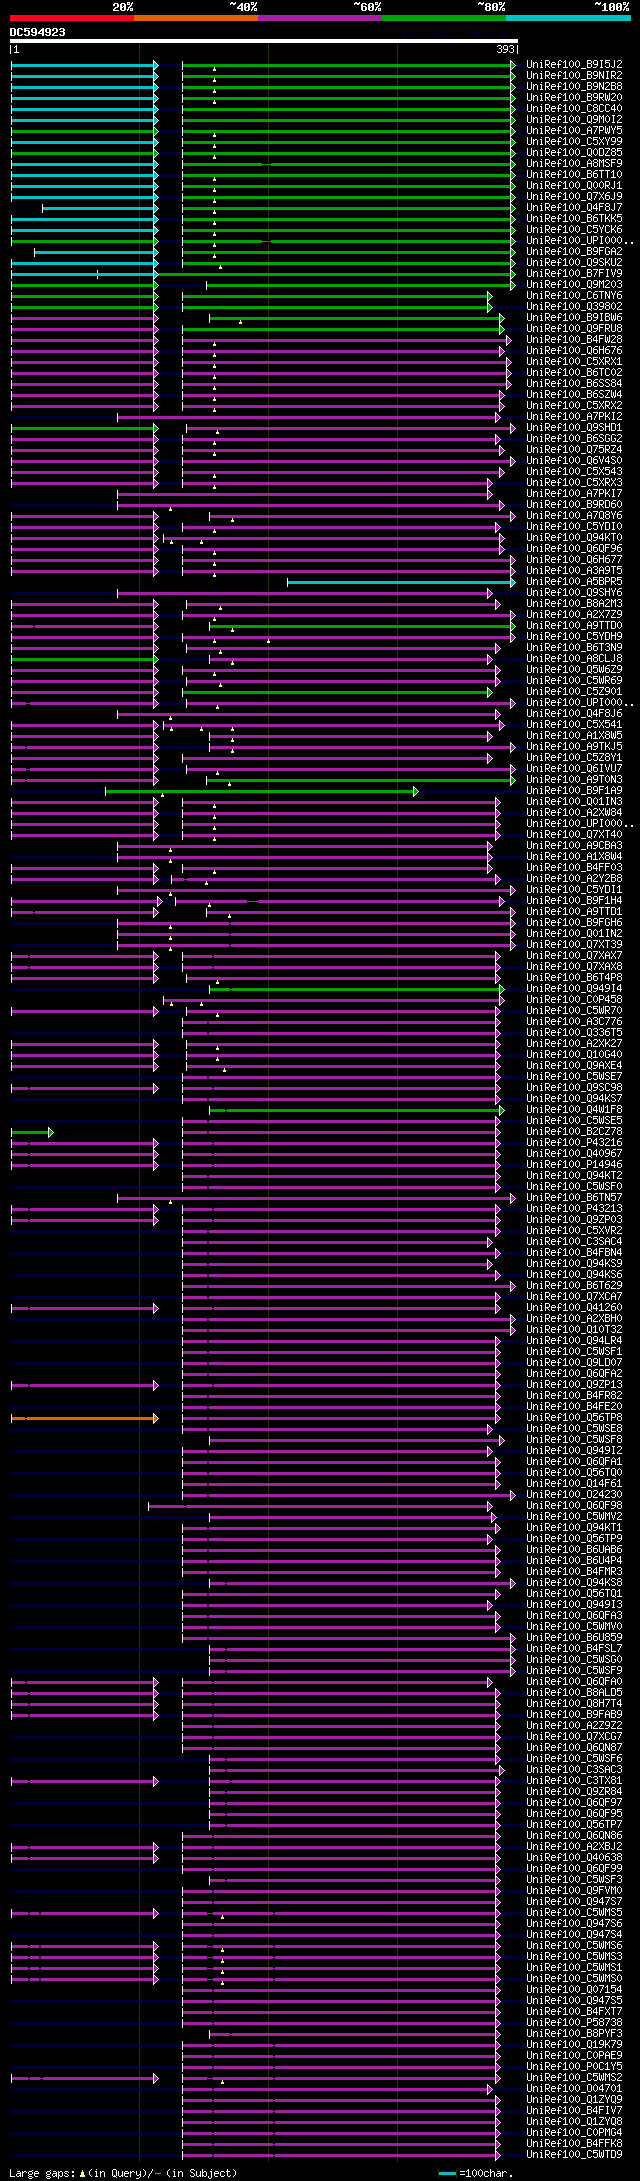This screenshot has height=2181, width=640.
Task: Select the UniRef100_C5X543 label
Action: [574, 471]
